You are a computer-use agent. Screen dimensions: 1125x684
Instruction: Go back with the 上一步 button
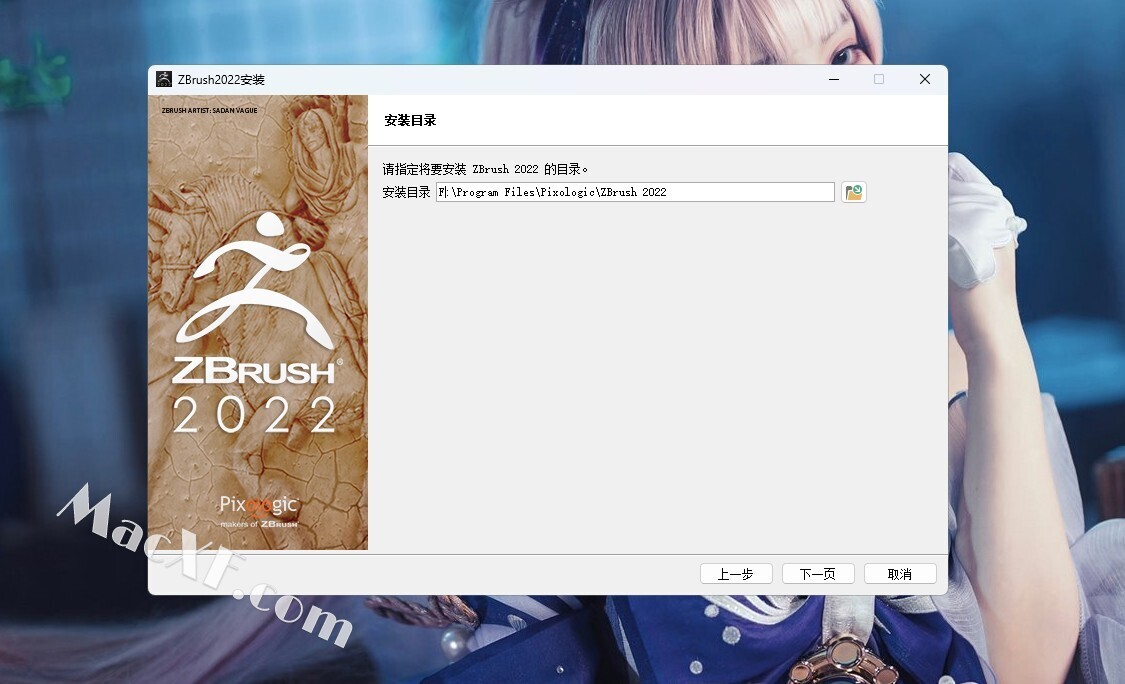tap(736, 574)
